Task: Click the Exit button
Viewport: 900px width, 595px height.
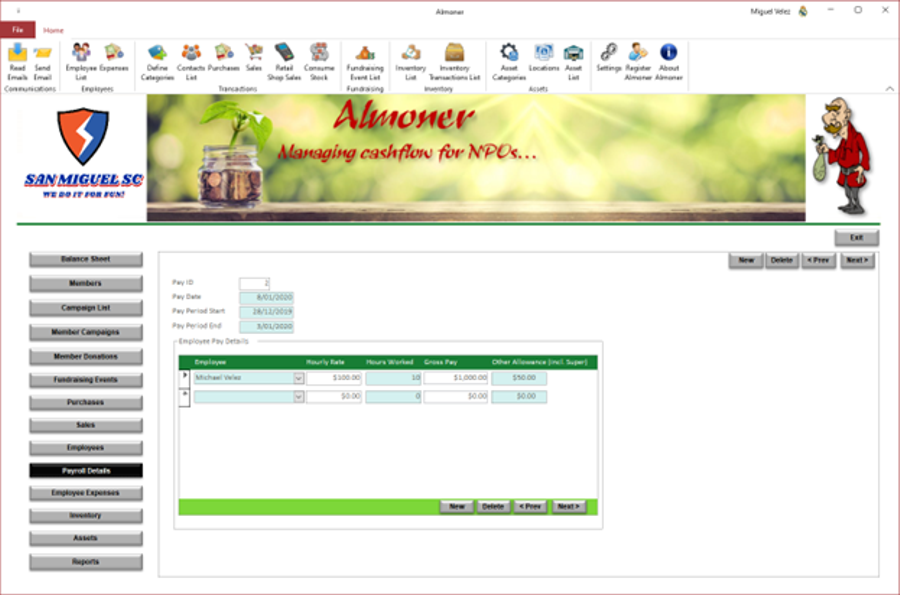Action: pyautogui.click(x=856, y=238)
